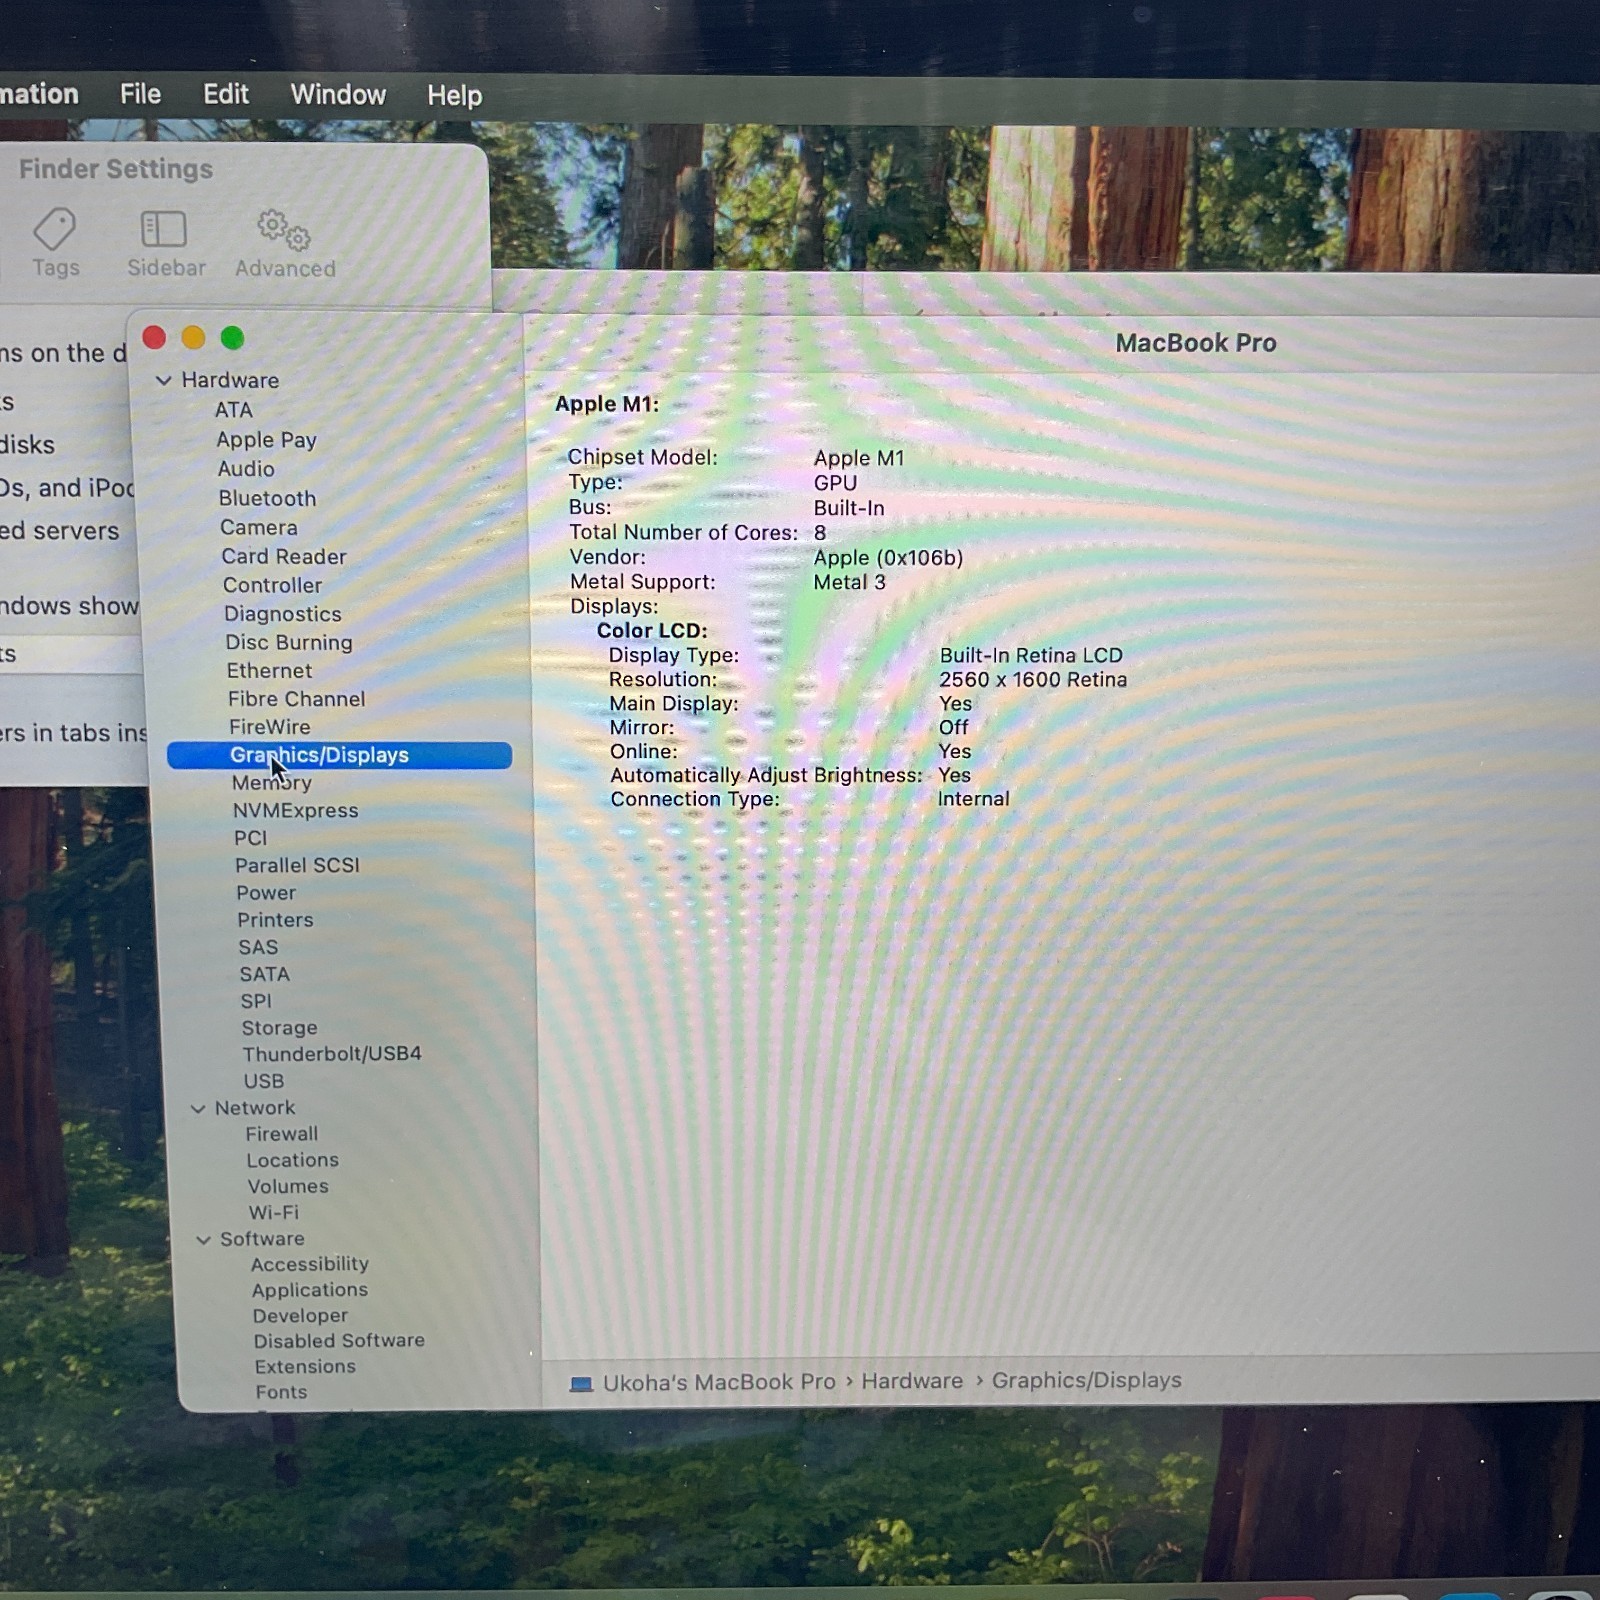Click Ukoha's MacBook Pro in path bar
Screen dimensions: 1600x1600
pos(719,1382)
